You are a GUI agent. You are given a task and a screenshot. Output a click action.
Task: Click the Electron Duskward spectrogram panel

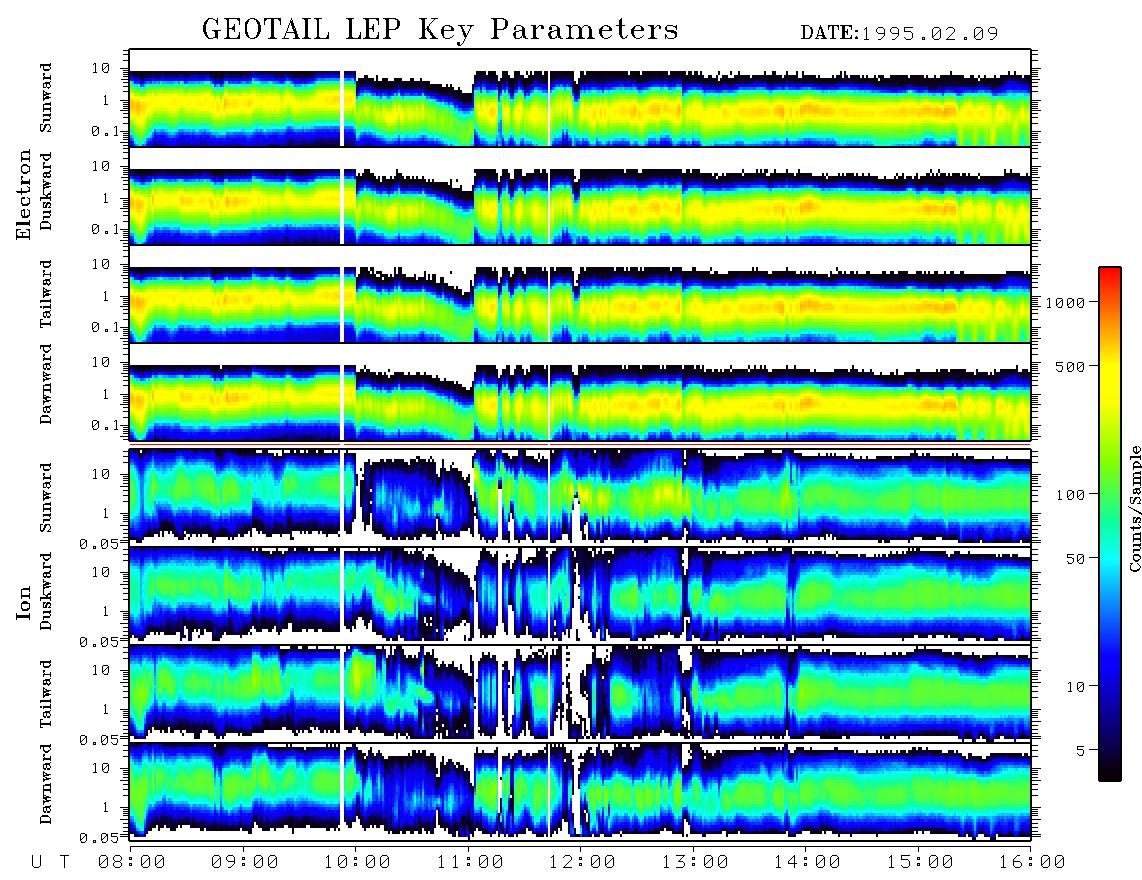pos(580,196)
